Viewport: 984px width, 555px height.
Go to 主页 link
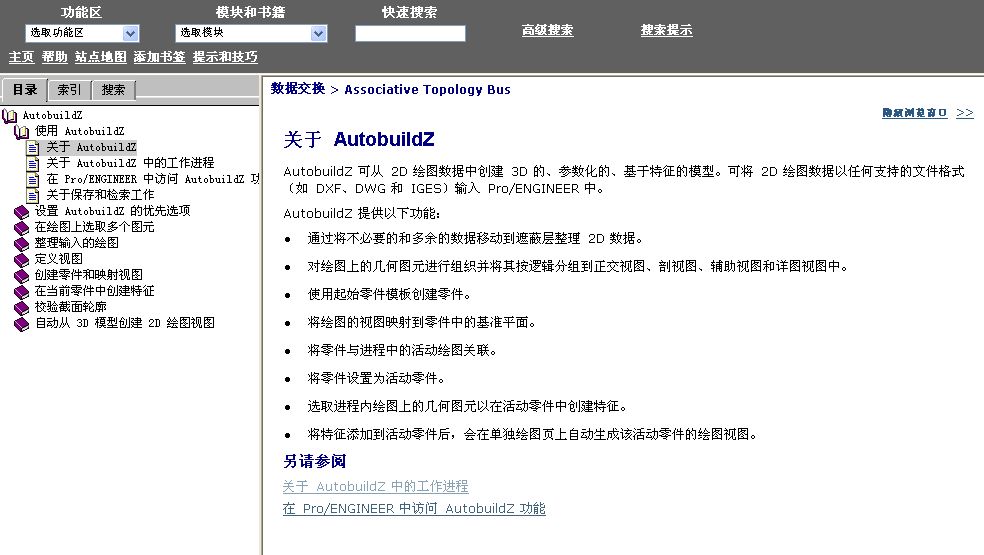click(x=21, y=57)
